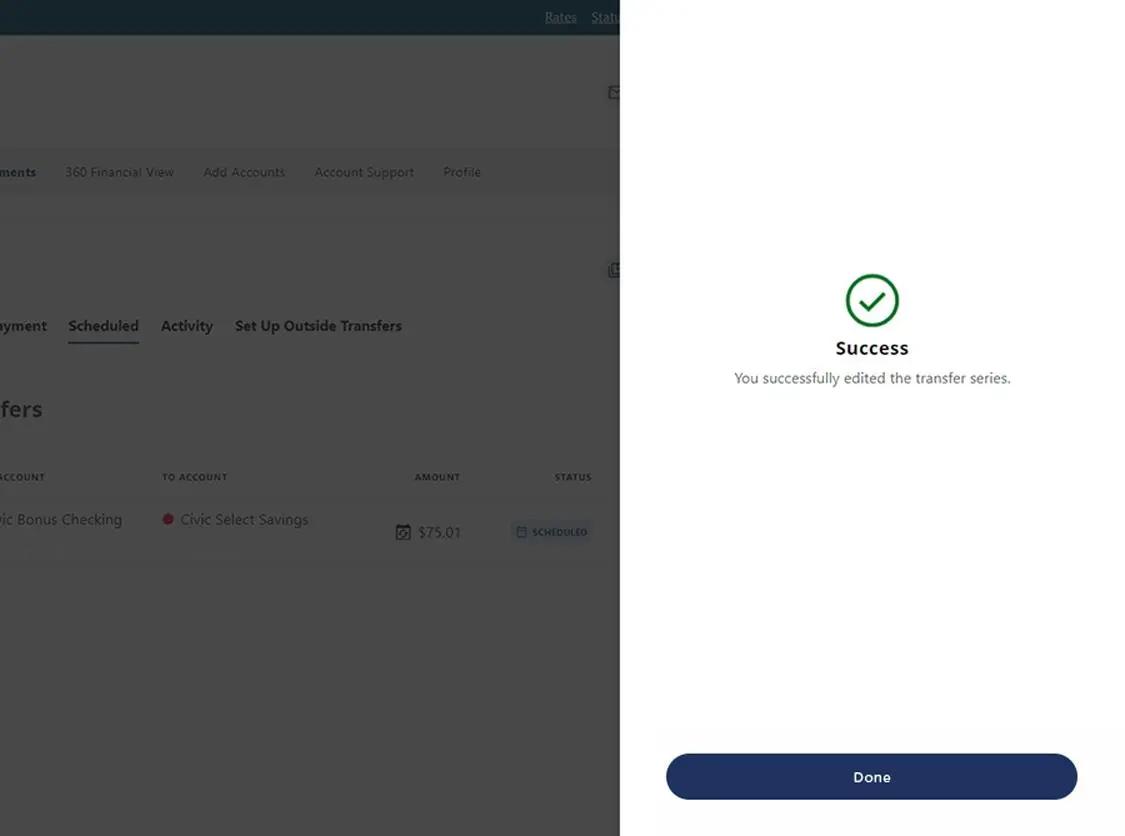Click the calendar icon inside the Scheduled badge
Viewport: 1125px width, 836px height.
(x=523, y=531)
